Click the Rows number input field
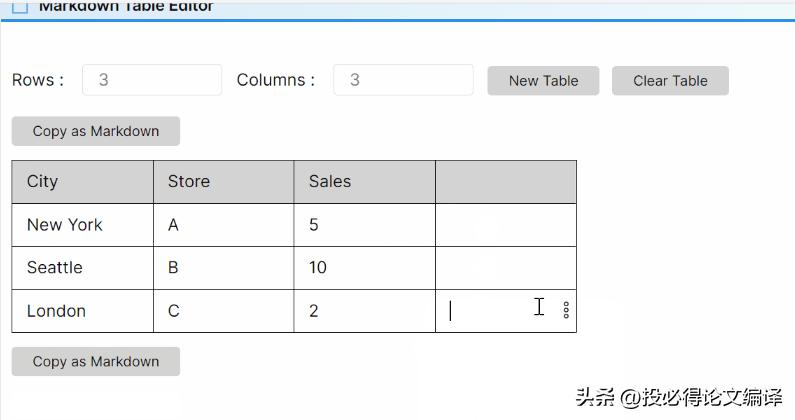Image resolution: width=795 pixels, height=420 pixels. tap(152, 80)
